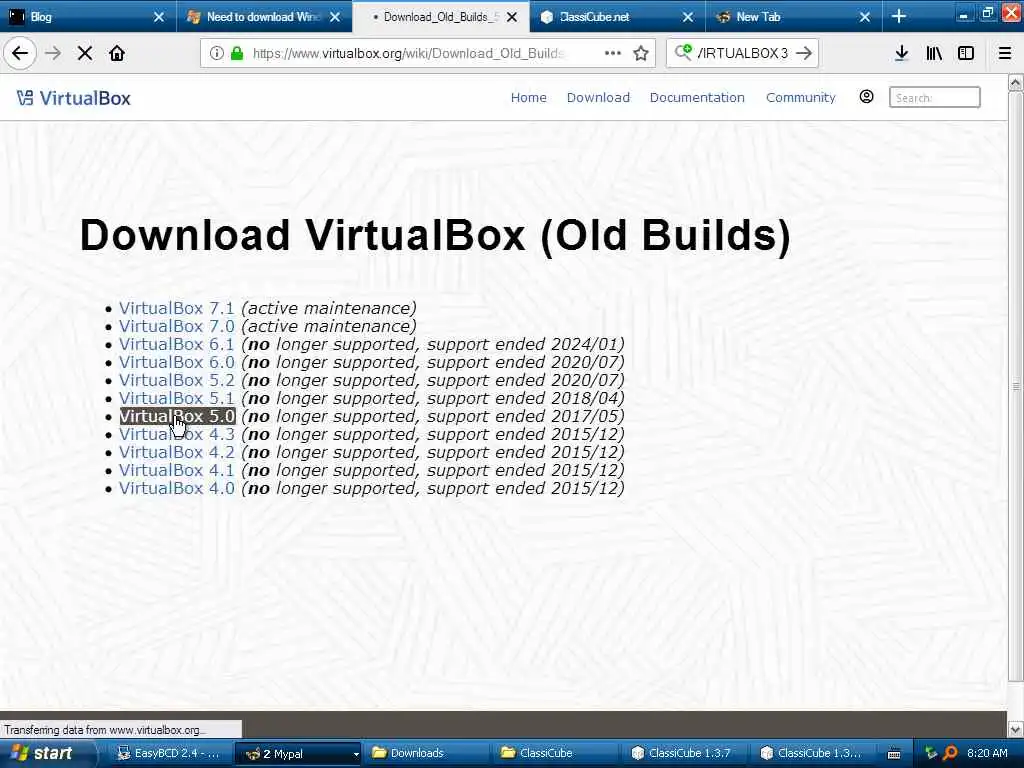Submit search with the arrow in search box
Screen dimensions: 1024x768
[804, 53]
